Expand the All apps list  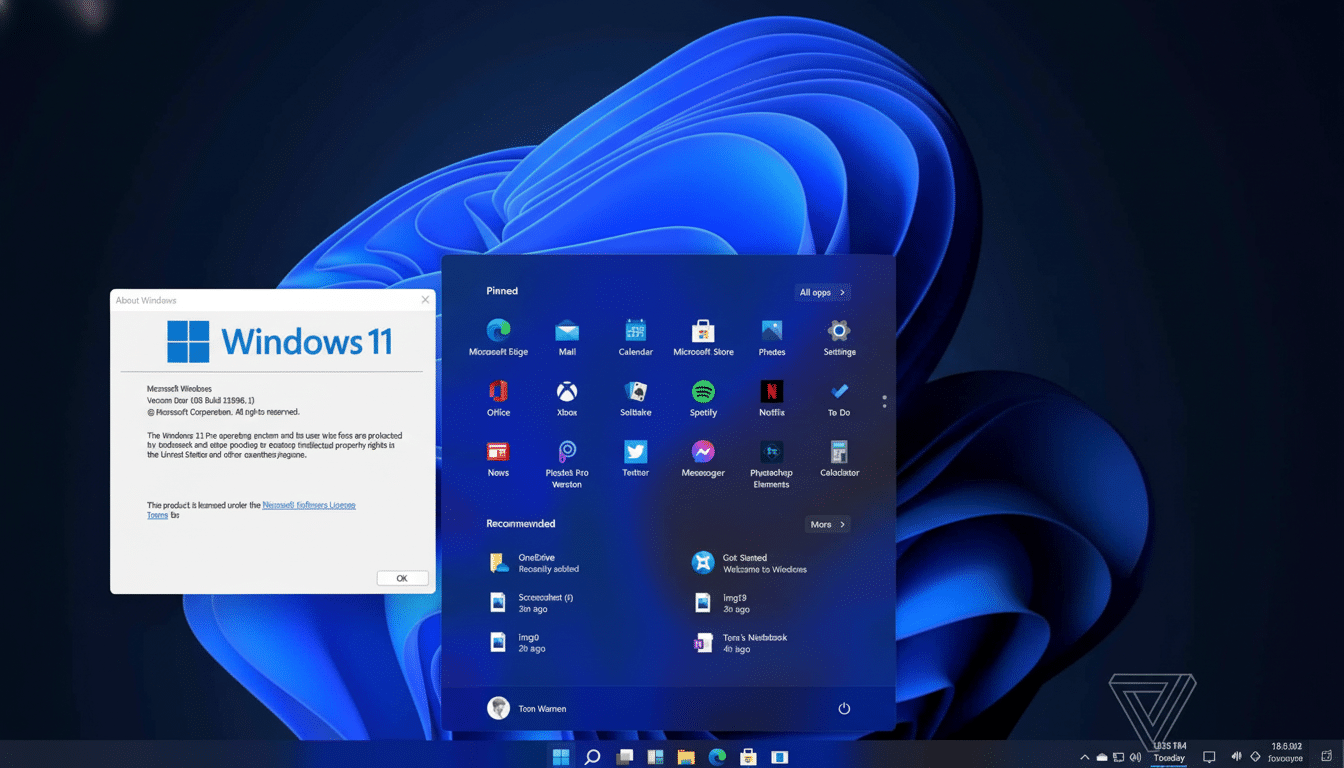(x=822, y=292)
